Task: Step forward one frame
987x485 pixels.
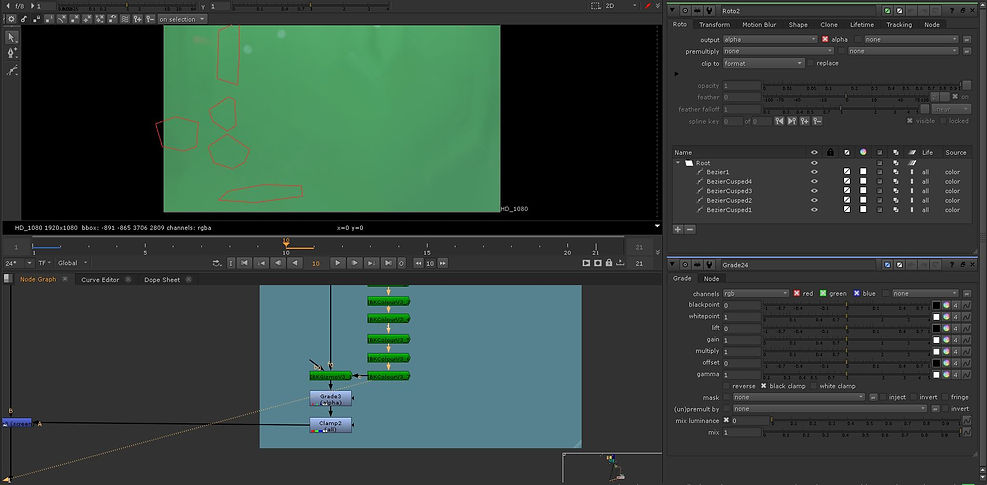Action: (x=355, y=263)
